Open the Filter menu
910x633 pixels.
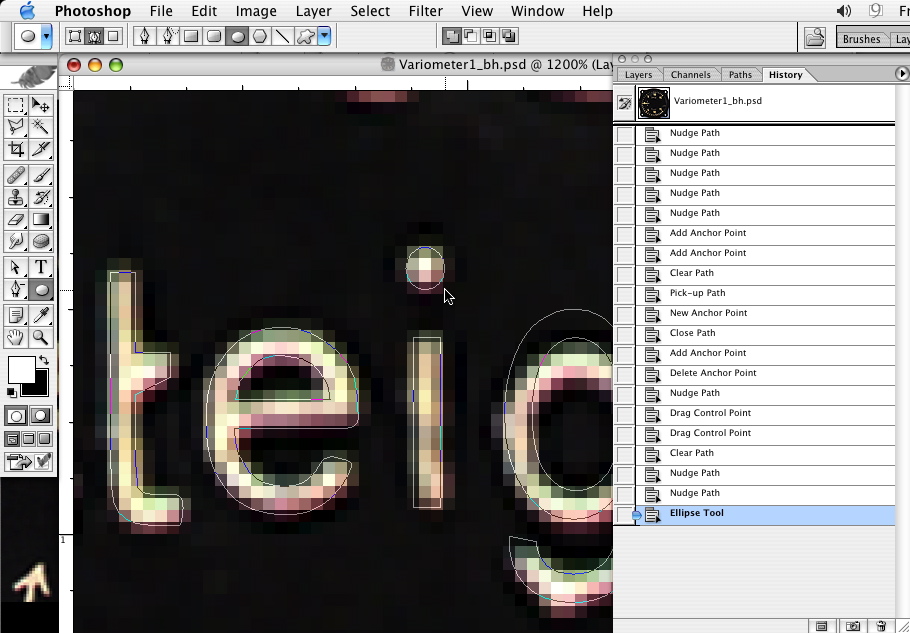425,11
